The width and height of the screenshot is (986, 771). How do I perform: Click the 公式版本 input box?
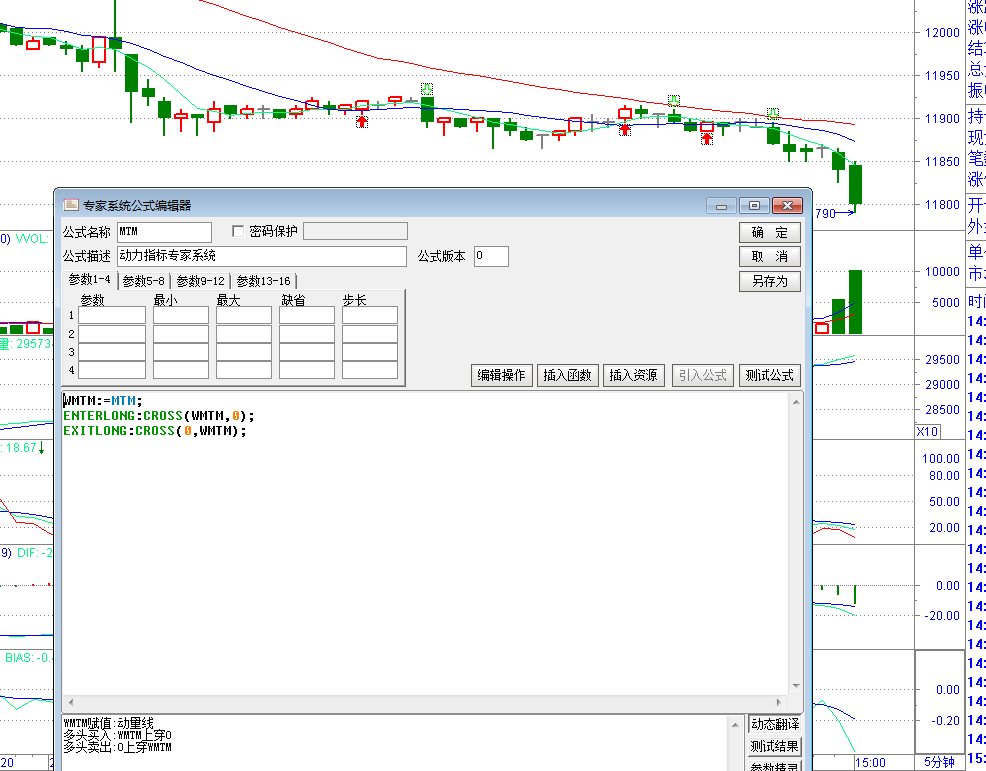(491, 256)
